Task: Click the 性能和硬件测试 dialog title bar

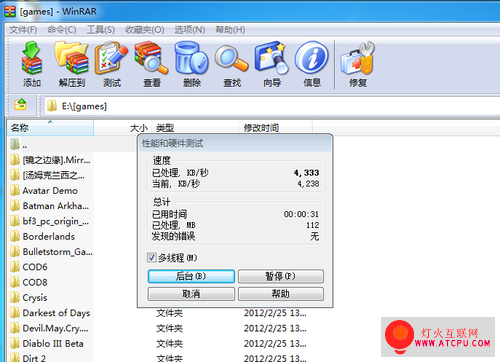Action: 235,144
